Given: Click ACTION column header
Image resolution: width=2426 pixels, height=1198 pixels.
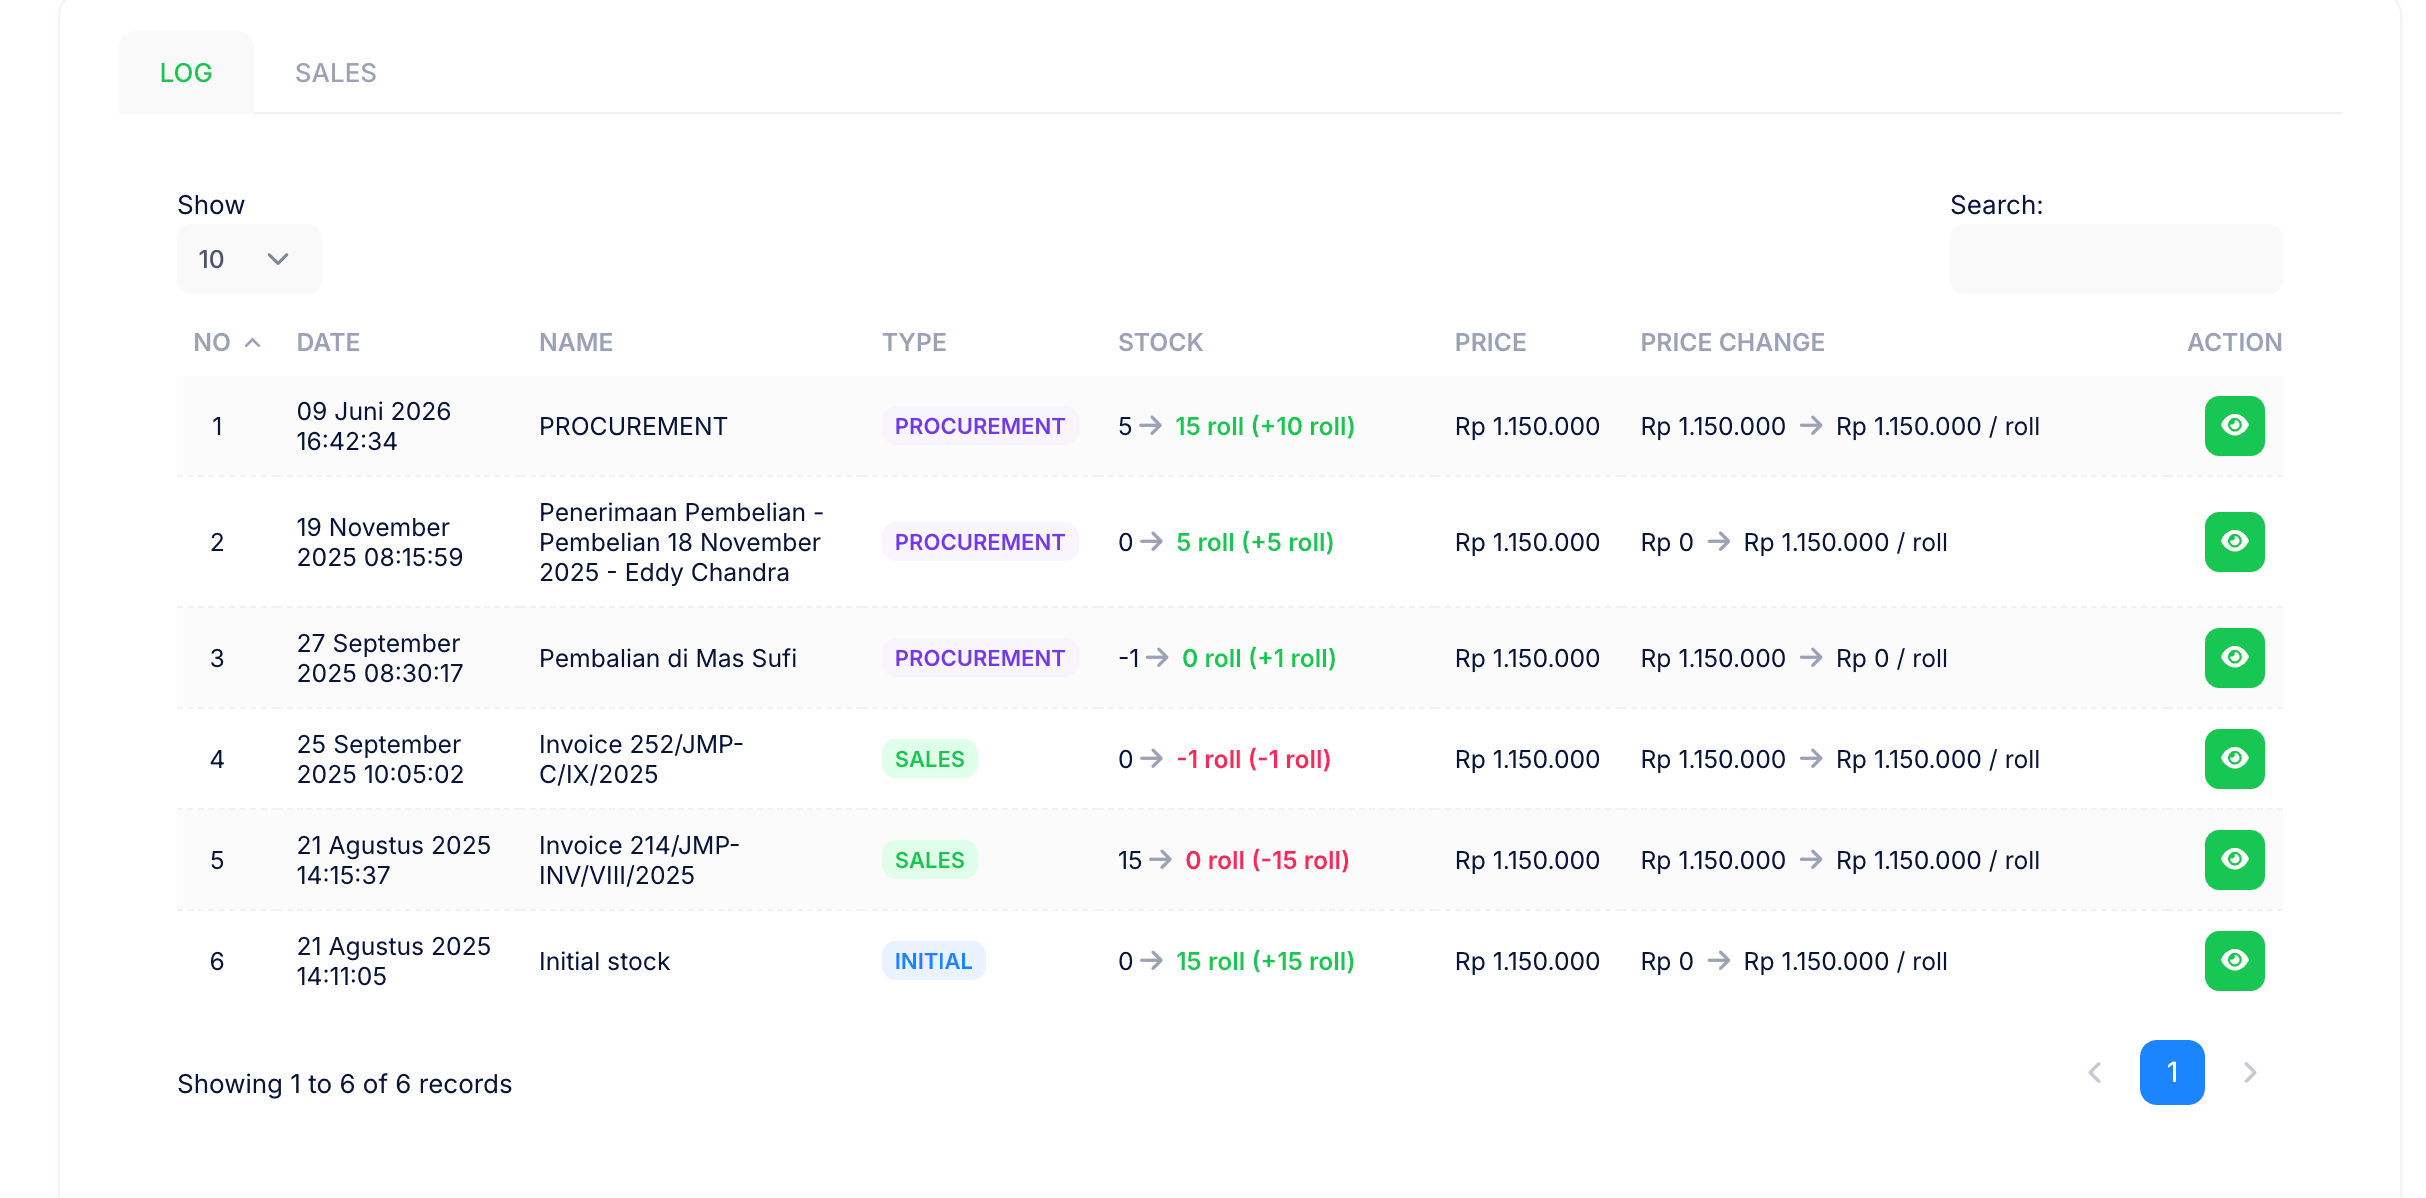Looking at the screenshot, I should pyautogui.click(x=2234, y=342).
